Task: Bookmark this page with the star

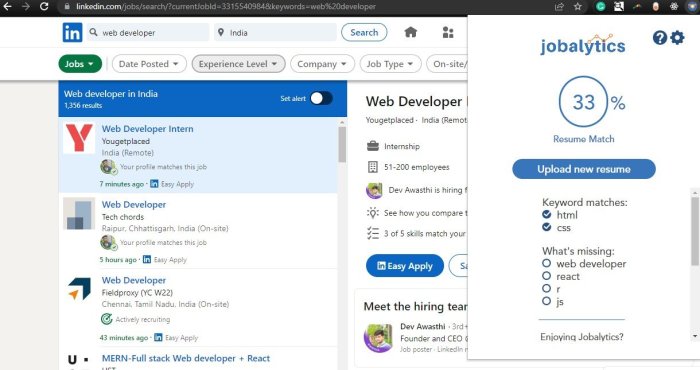Action: pos(578,7)
